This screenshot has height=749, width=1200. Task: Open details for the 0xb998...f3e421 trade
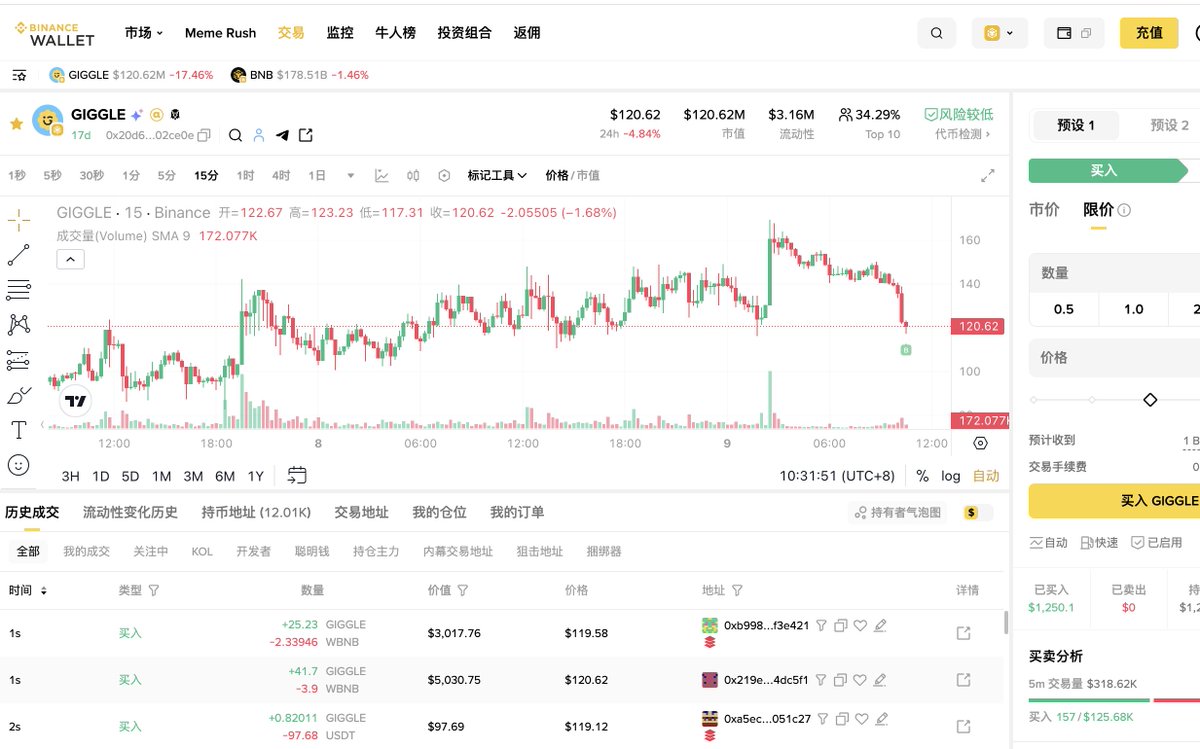click(964, 633)
